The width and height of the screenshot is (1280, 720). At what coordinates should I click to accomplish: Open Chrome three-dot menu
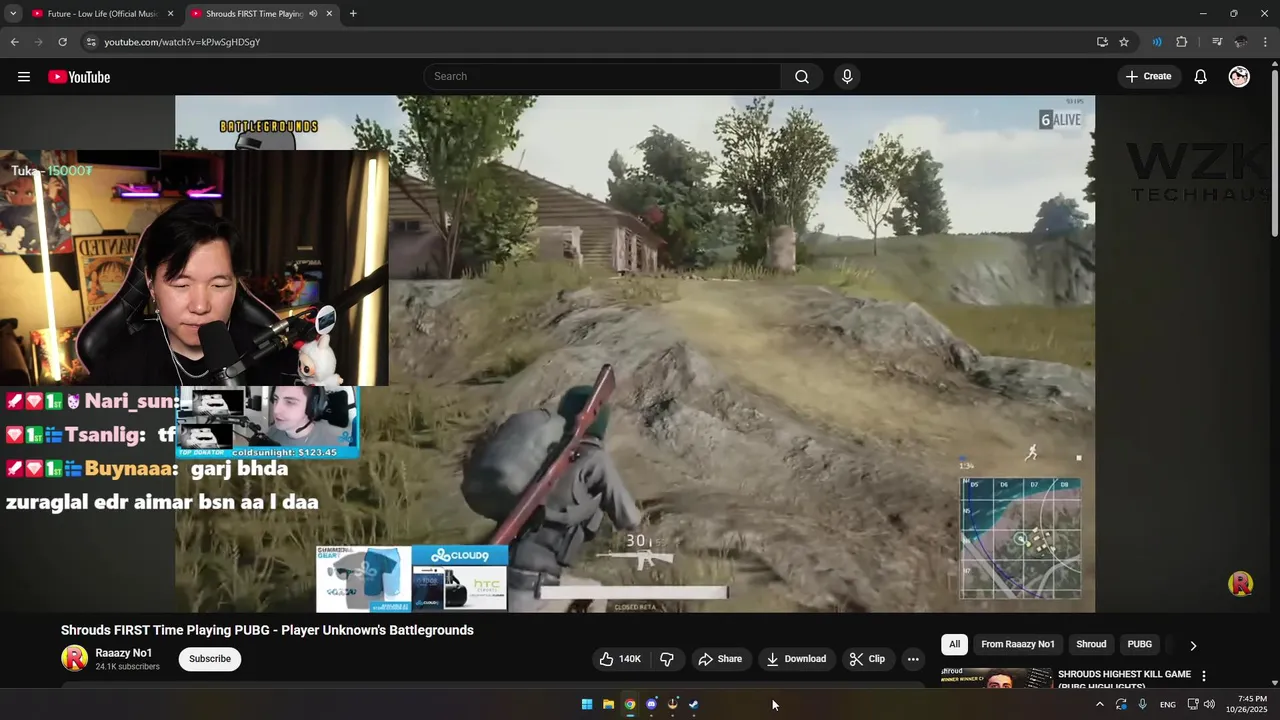click(1266, 42)
